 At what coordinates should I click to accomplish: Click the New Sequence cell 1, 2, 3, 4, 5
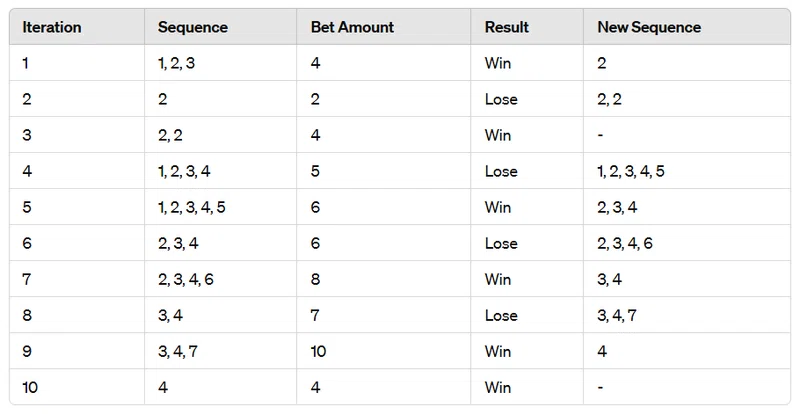point(630,171)
